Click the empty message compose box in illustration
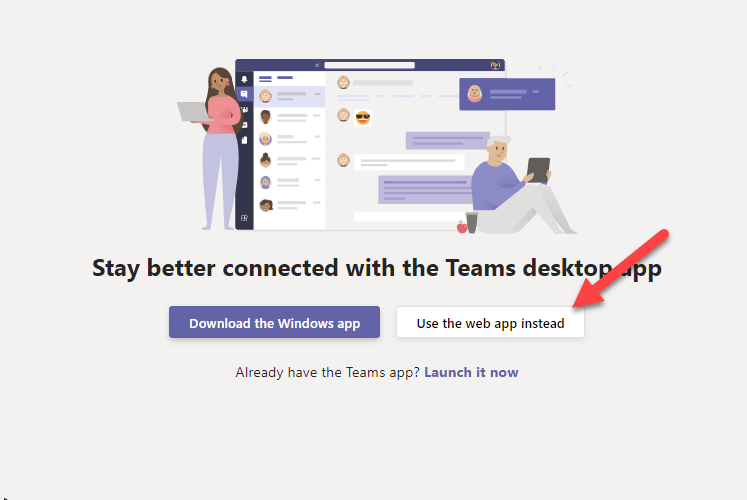The height and width of the screenshot is (500, 747). tap(409, 217)
